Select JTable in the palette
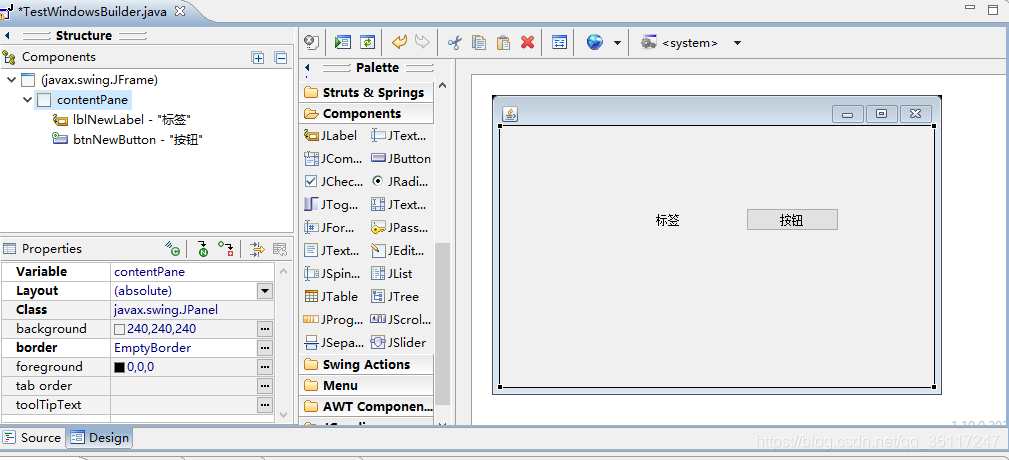 pos(331,297)
